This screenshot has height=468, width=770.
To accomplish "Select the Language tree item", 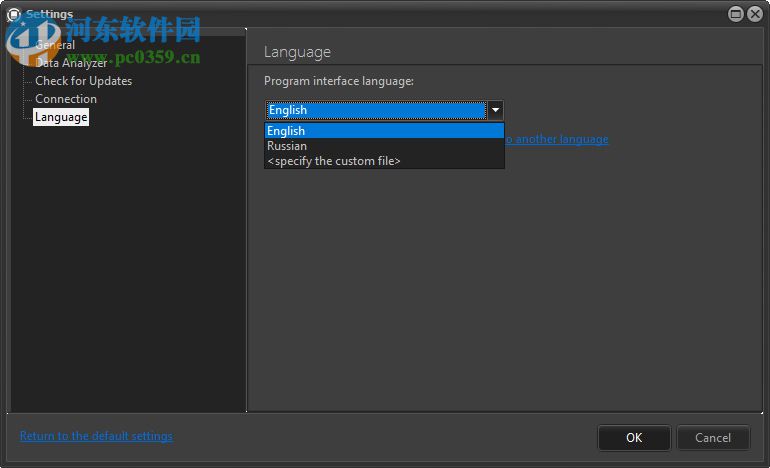I will [61, 117].
